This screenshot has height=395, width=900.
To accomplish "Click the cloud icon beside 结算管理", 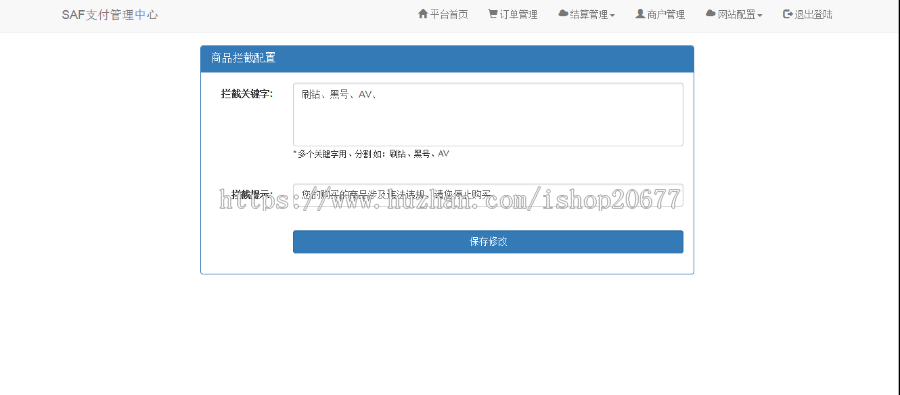I will pyautogui.click(x=563, y=14).
